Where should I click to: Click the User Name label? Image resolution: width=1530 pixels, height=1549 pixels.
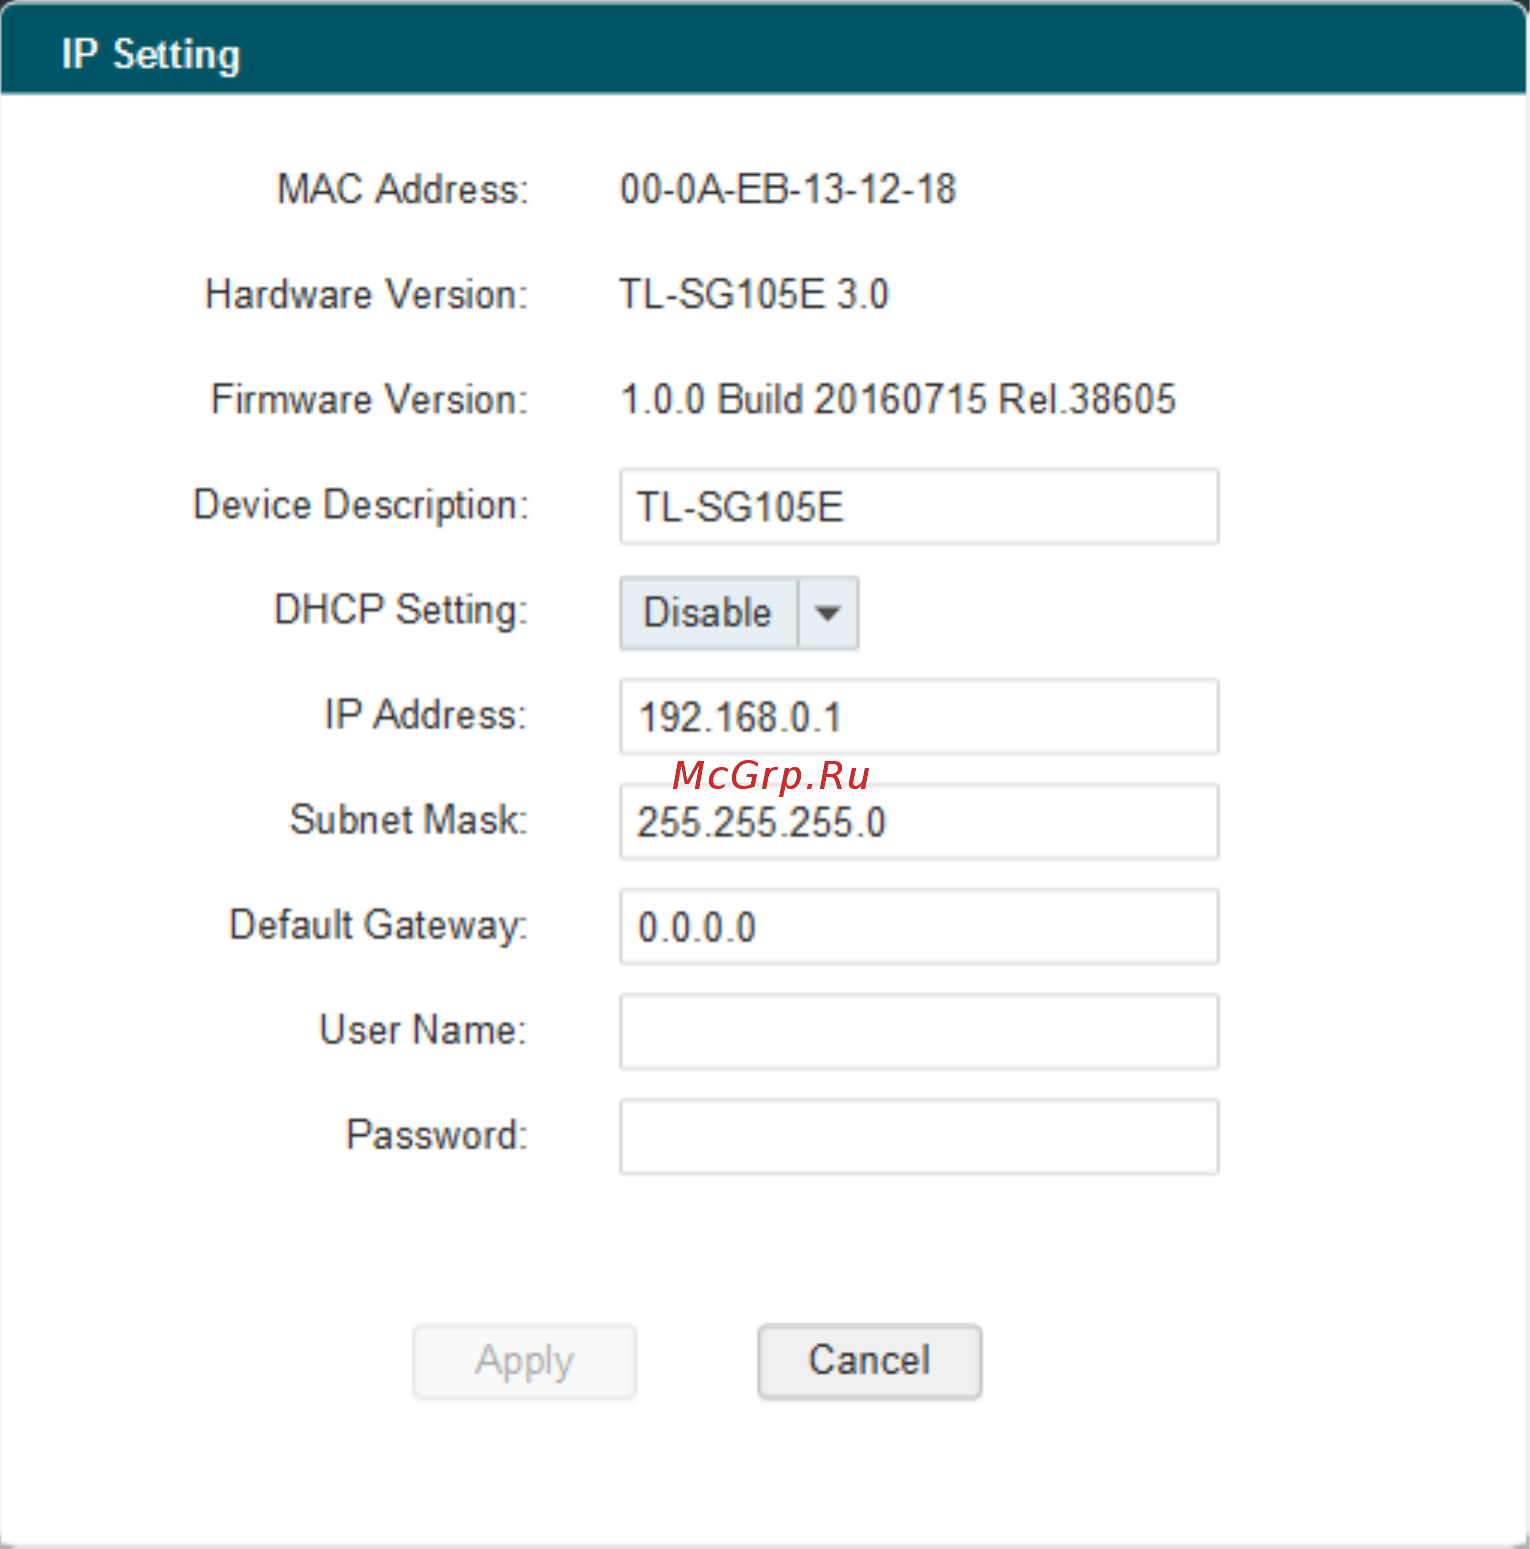(x=422, y=1029)
